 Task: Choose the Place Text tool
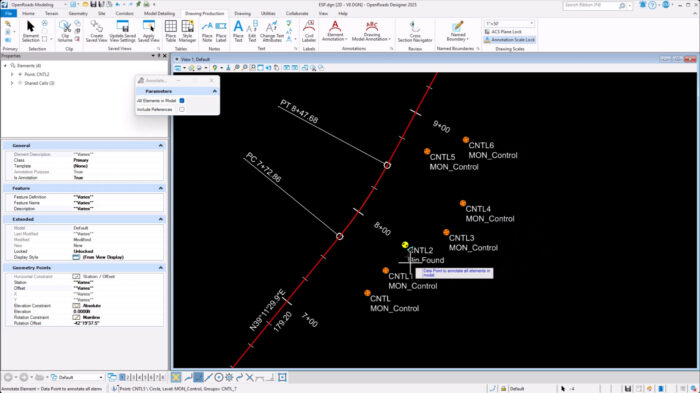[238, 31]
